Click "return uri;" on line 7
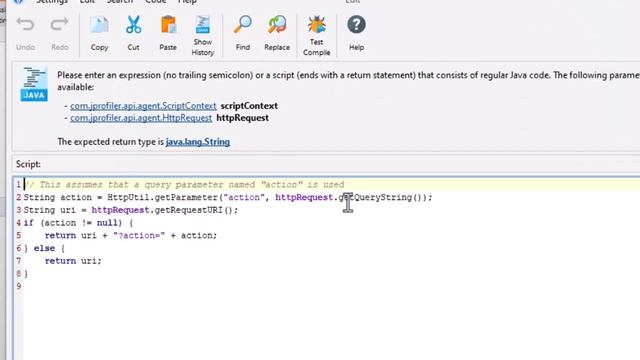Screen dimensions: 640x360 (73, 261)
